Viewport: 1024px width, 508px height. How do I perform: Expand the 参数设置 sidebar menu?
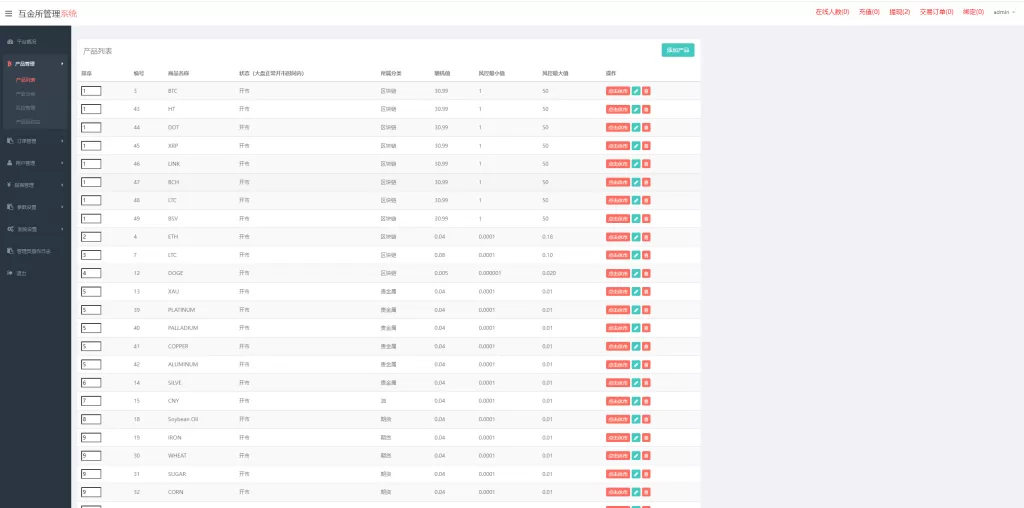pyautogui.click(x=35, y=207)
